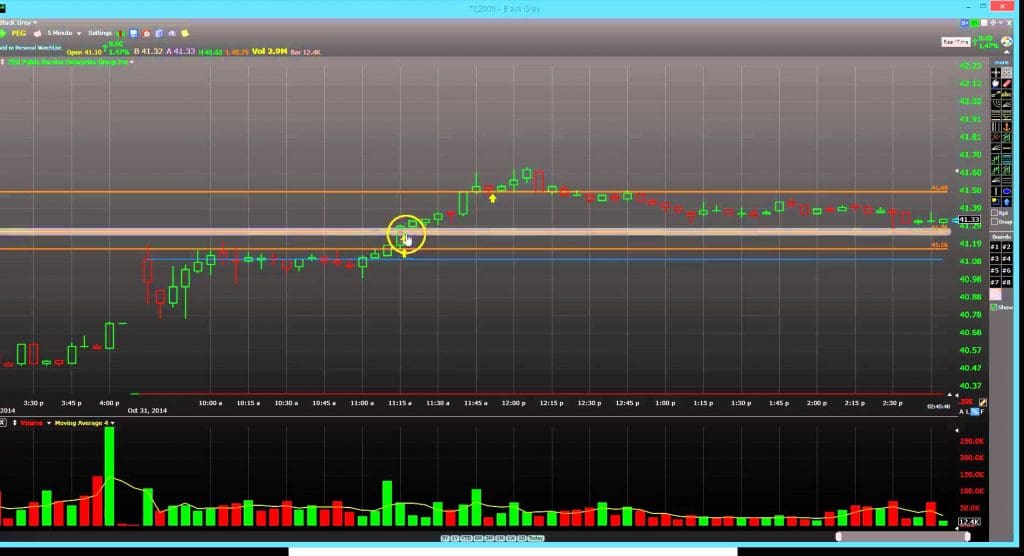Switch to board #1
This screenshot has height=556, width=1024.
coord(995,246)
